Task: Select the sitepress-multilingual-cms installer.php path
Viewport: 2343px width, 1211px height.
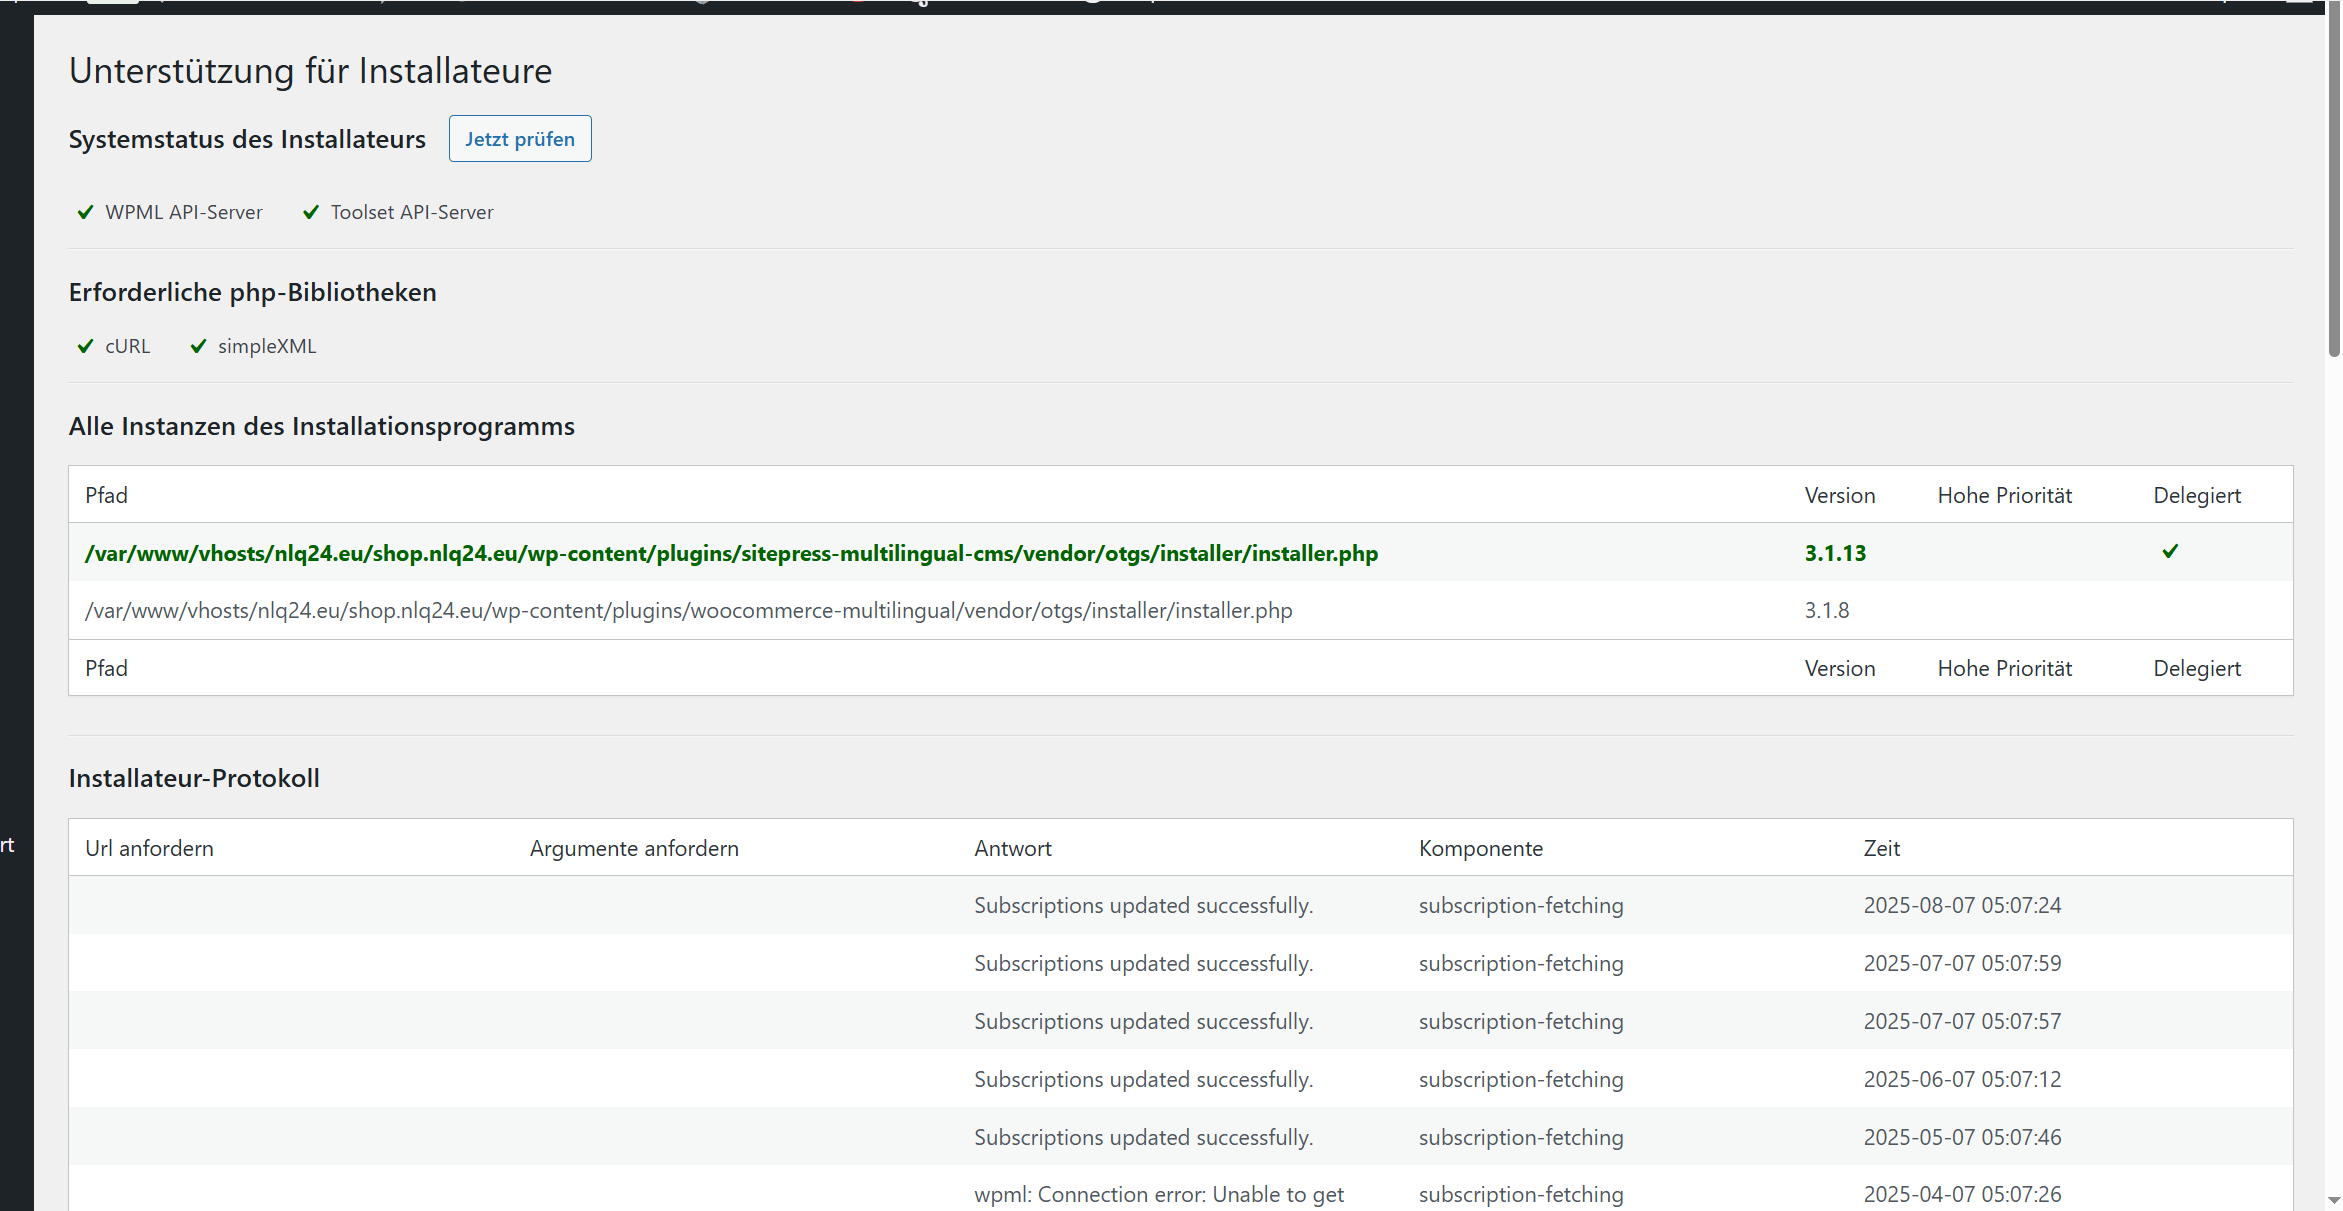Action: pyautogui.click(x=731, y=553)
